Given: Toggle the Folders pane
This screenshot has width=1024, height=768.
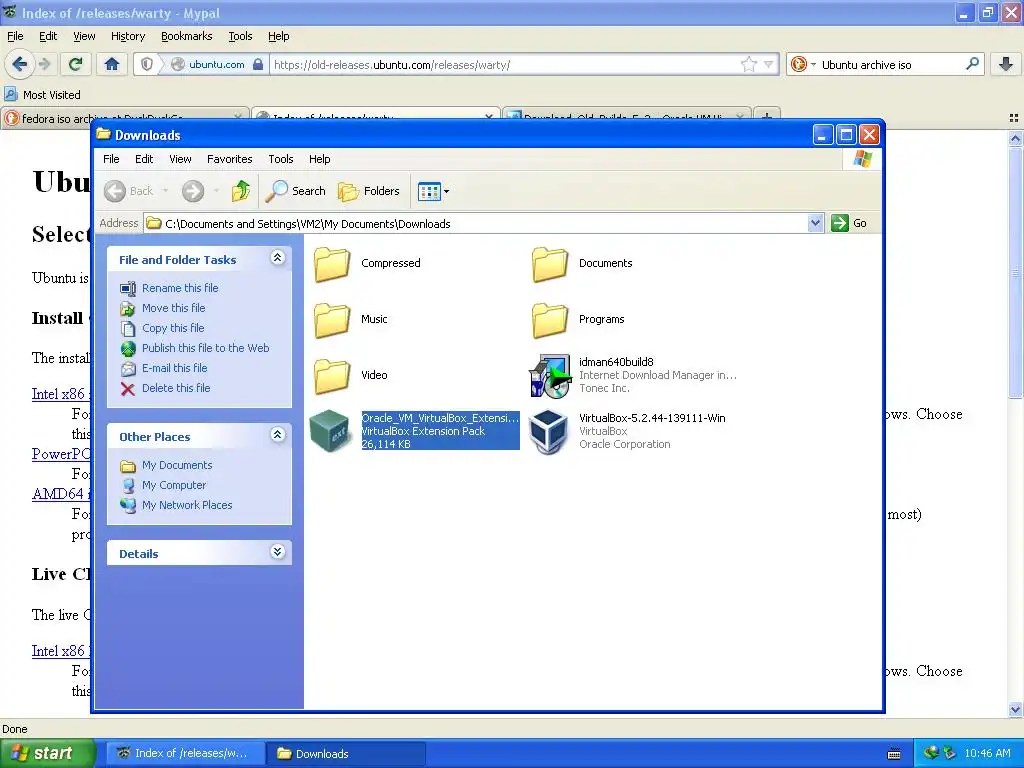Looking at the screenshot, I should pyautogui.click(x=369, y=191).
